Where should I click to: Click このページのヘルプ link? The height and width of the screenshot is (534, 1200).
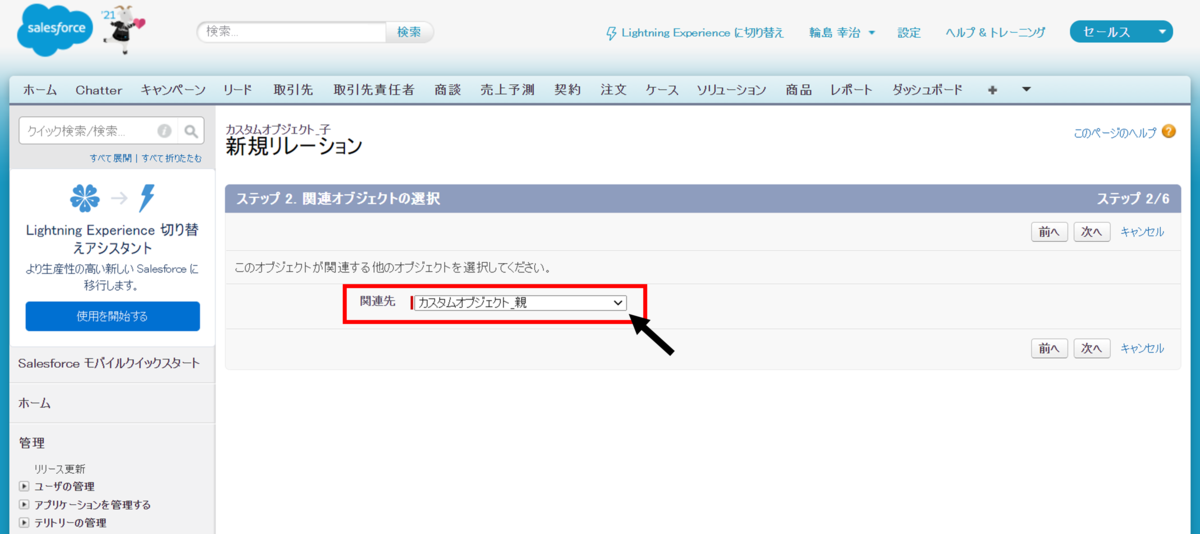[x=1115, y=132]
